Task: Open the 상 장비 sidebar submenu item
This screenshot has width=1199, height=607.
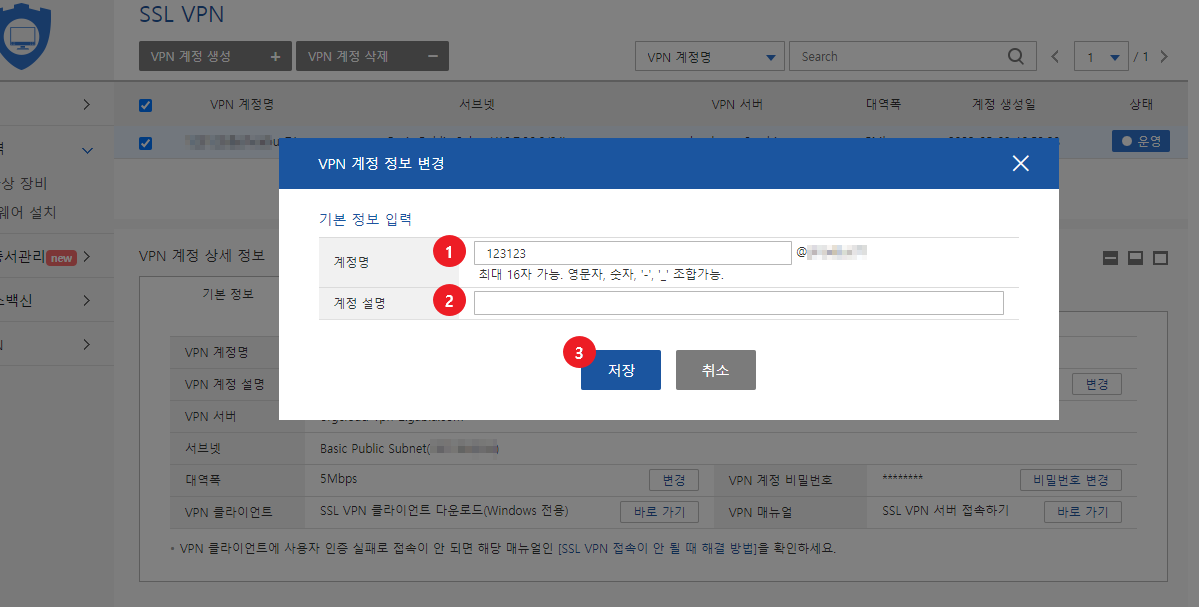Action: [24, 183]
